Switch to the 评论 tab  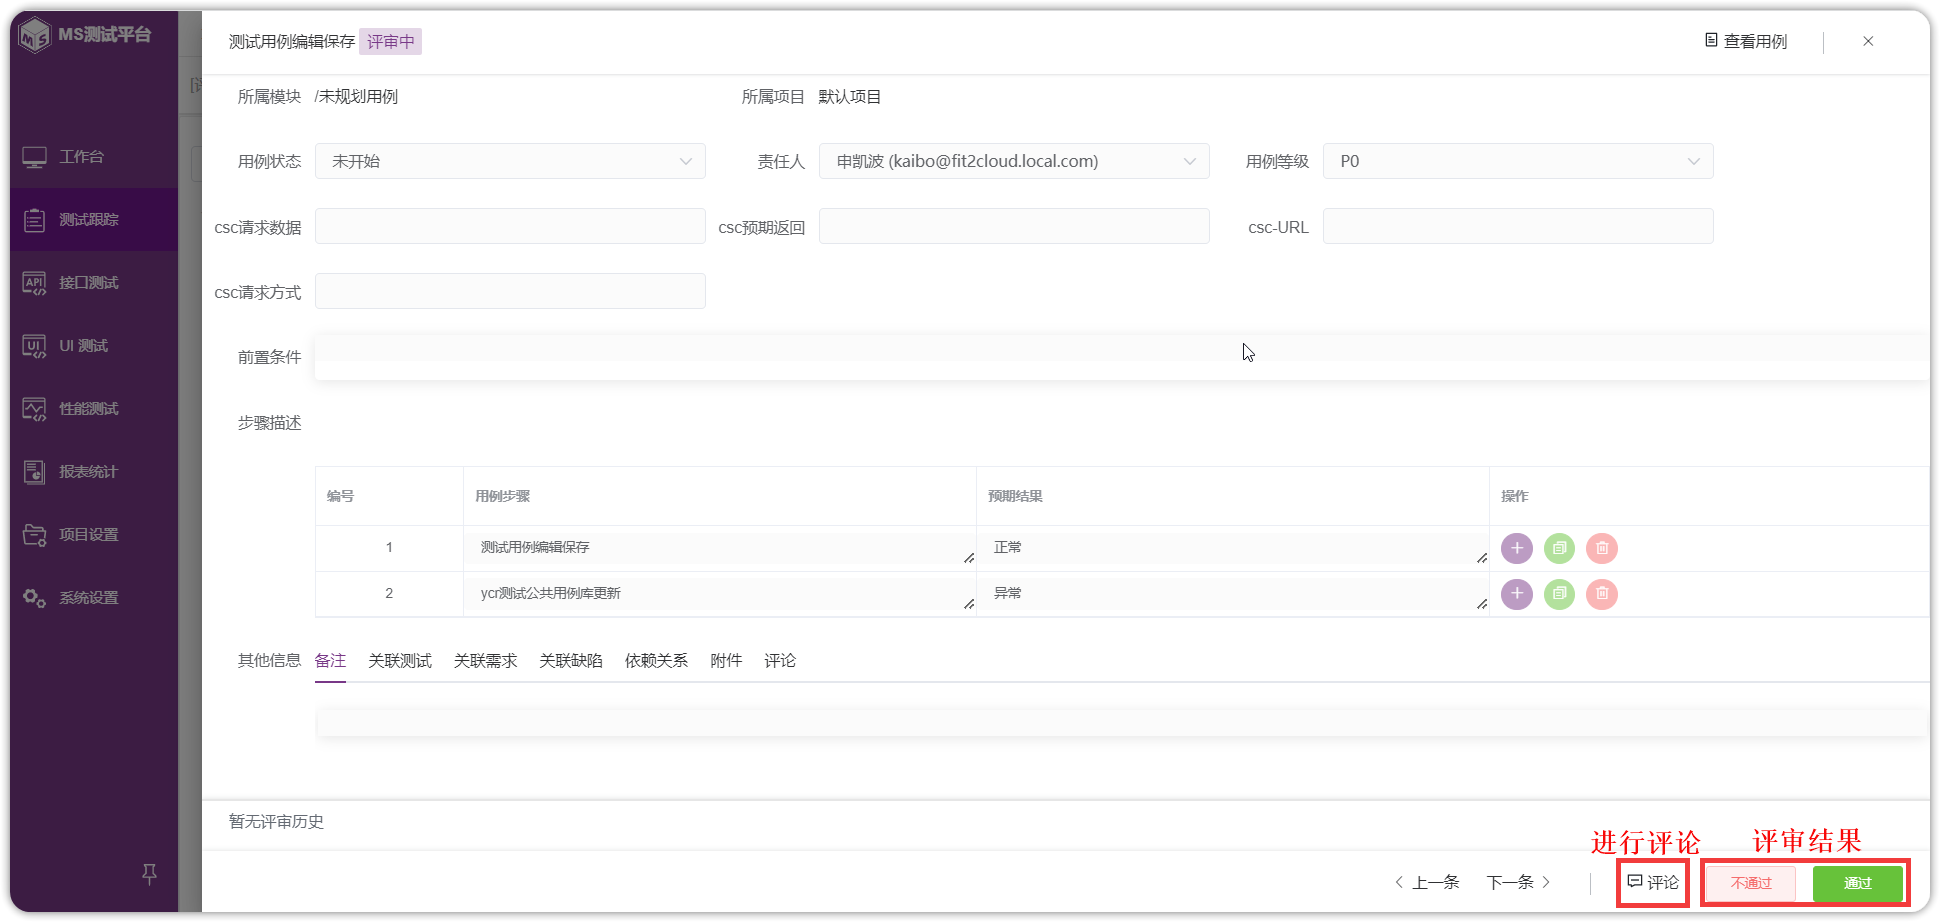coord(780,661)
